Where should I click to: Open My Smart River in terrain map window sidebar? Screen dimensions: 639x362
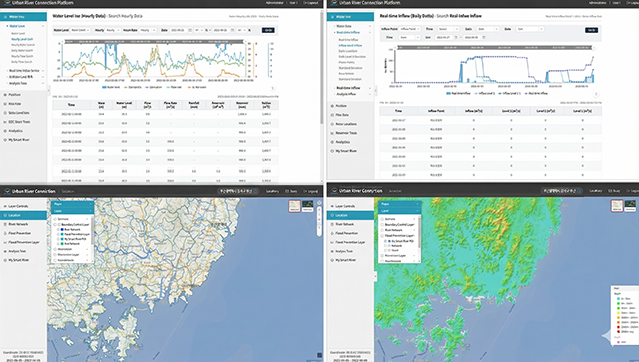coord(346,260)
